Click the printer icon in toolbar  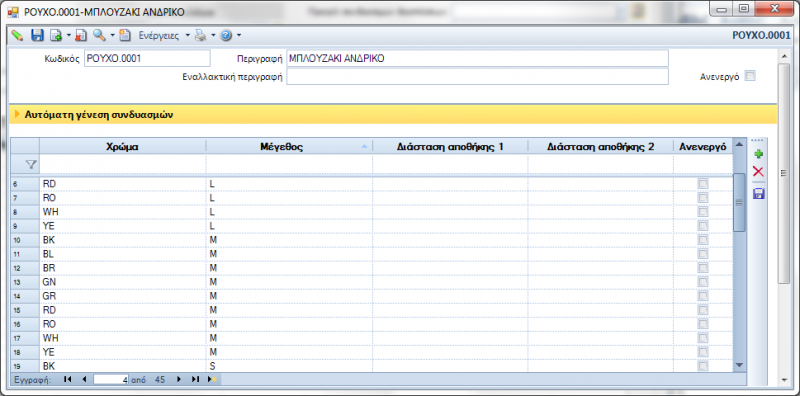click(x=200, y=35)
